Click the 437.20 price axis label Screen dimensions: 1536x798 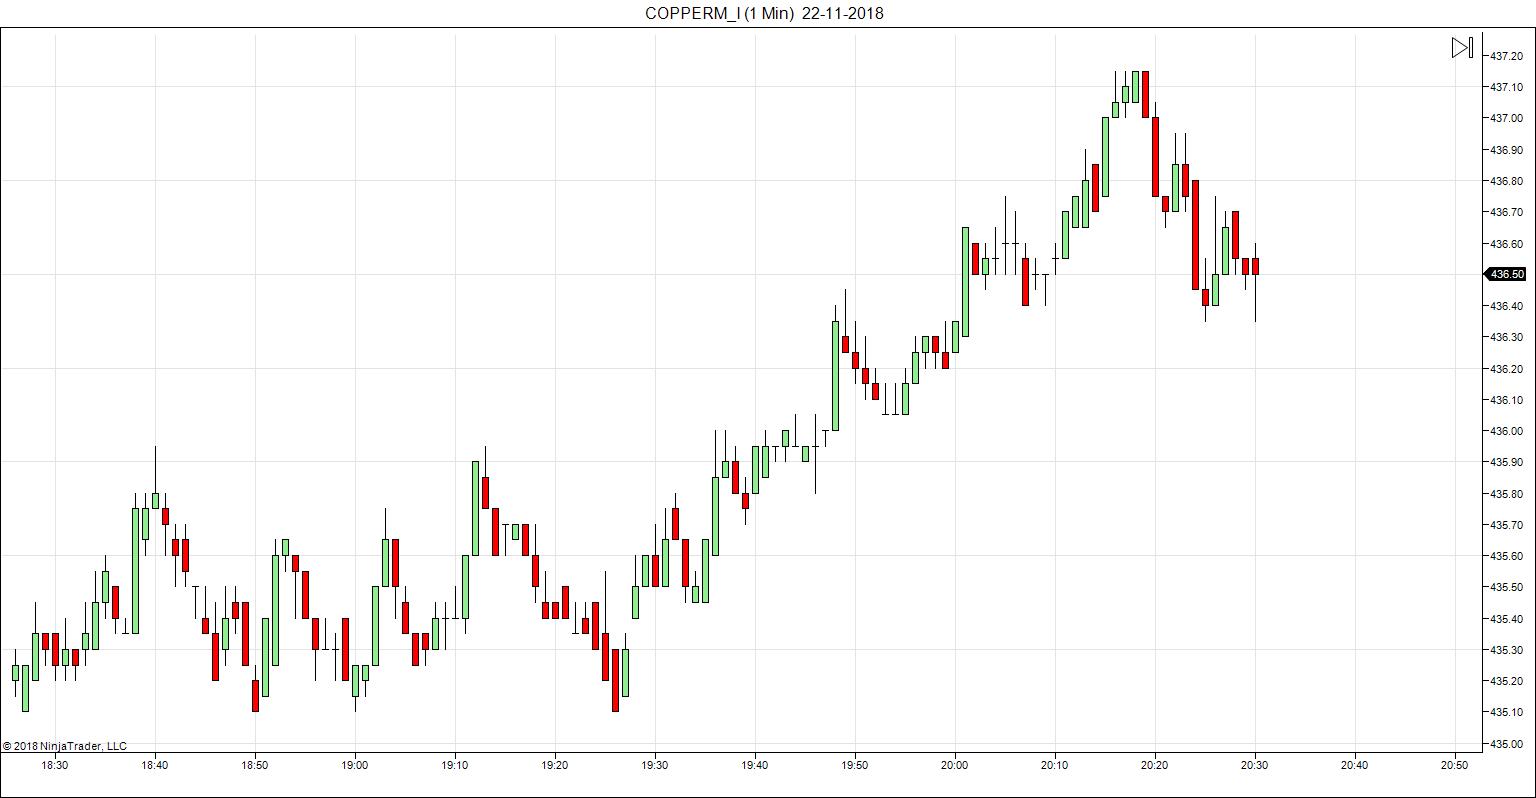point(1506,56)
